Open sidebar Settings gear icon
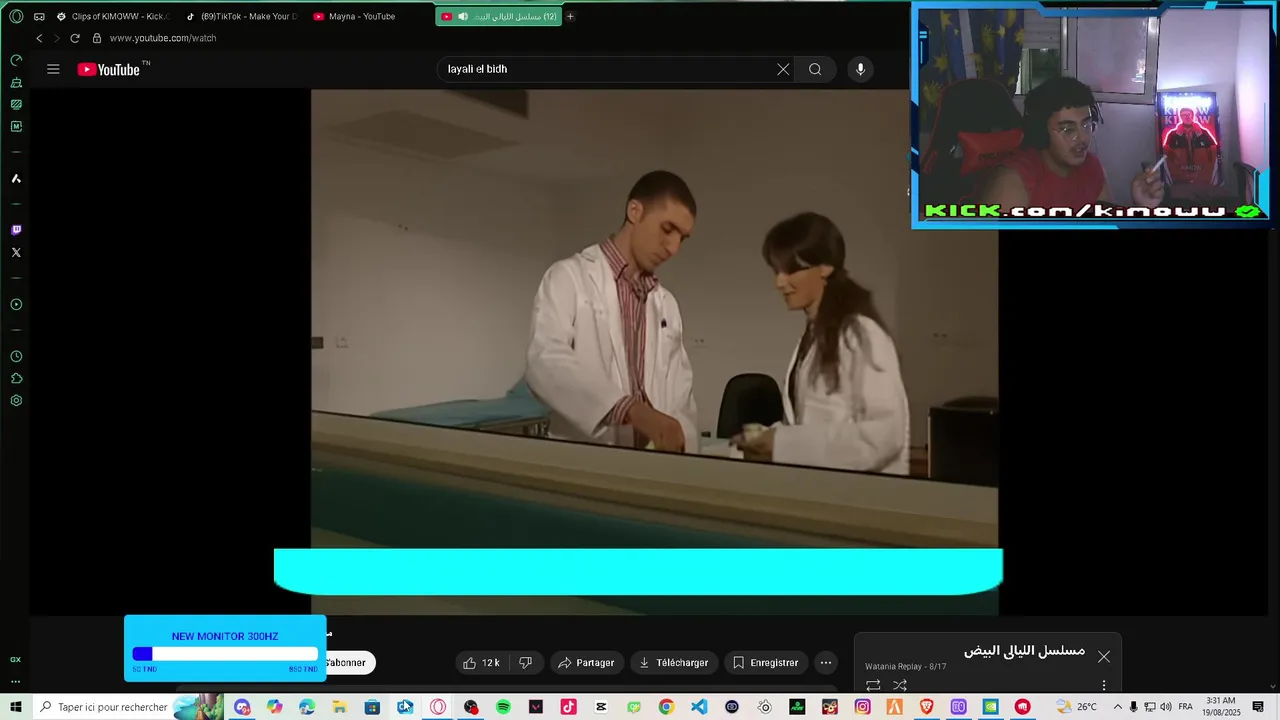Screen dimensions: 1280x720 click(16, 400)
